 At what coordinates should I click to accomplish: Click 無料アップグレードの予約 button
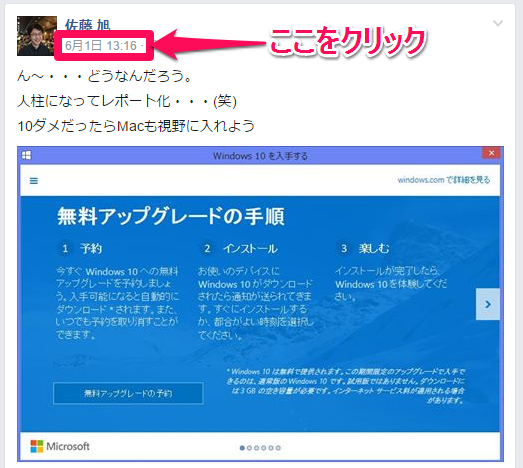(128, 393)
